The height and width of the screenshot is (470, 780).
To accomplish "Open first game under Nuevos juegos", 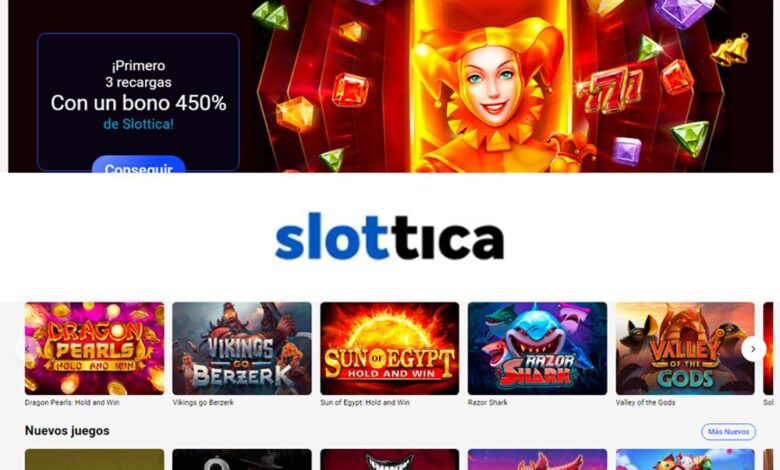I will click(95, 460).
